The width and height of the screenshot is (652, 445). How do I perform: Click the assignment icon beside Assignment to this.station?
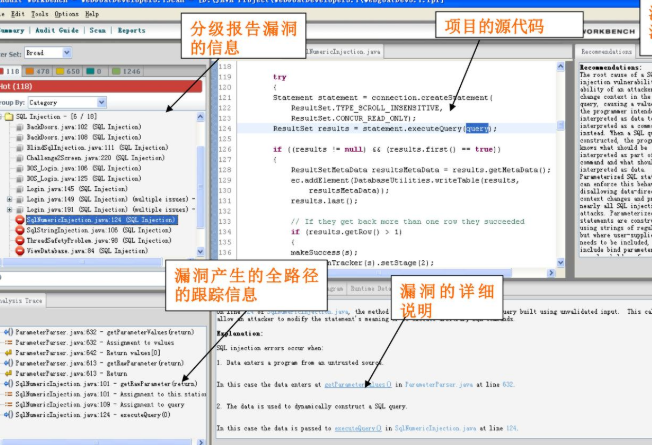click(x=8, y=394)
